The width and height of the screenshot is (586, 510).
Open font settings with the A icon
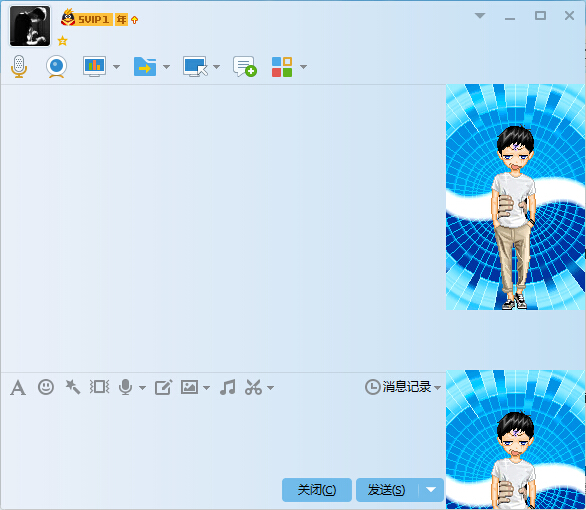point(18,387)
